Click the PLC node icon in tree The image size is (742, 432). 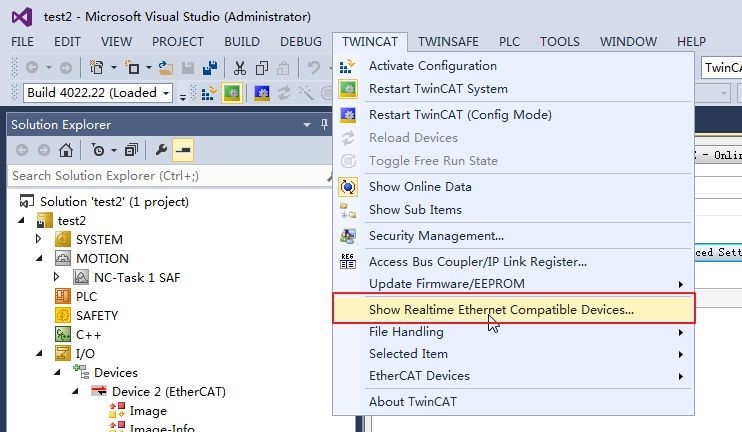63,296
